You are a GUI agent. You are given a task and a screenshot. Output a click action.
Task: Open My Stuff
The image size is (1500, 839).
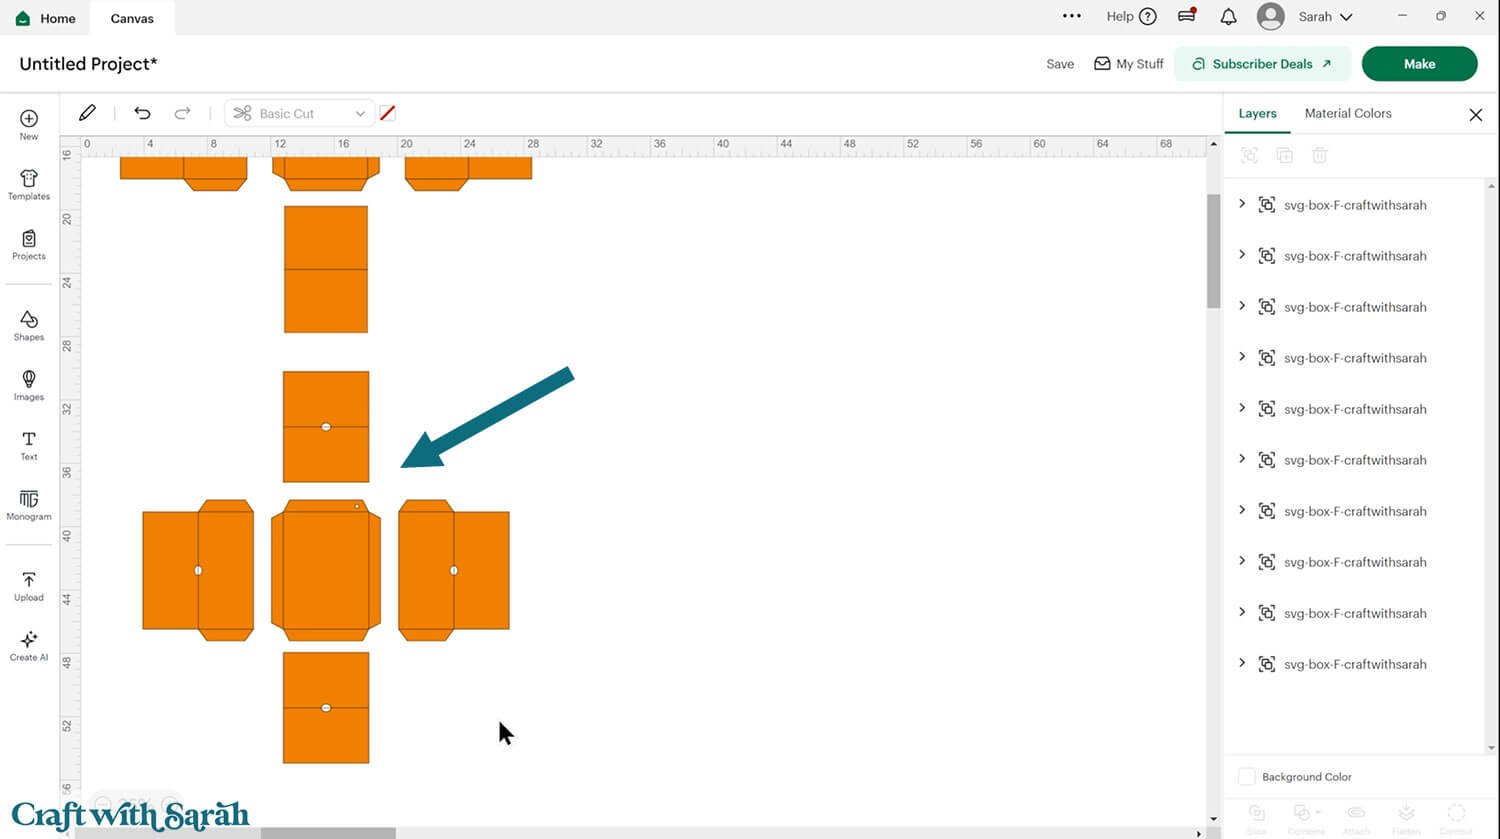(1129, 64)
